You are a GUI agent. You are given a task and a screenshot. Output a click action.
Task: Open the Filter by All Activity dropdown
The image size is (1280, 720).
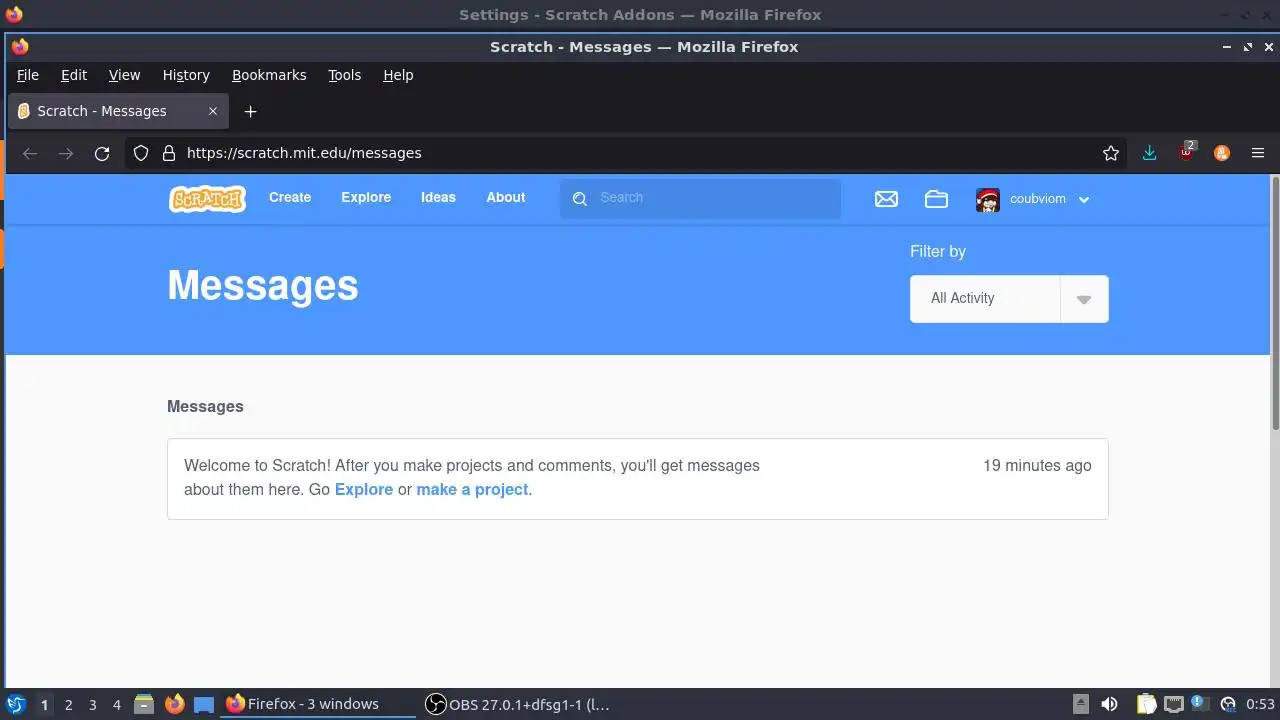pos(1009,299)
